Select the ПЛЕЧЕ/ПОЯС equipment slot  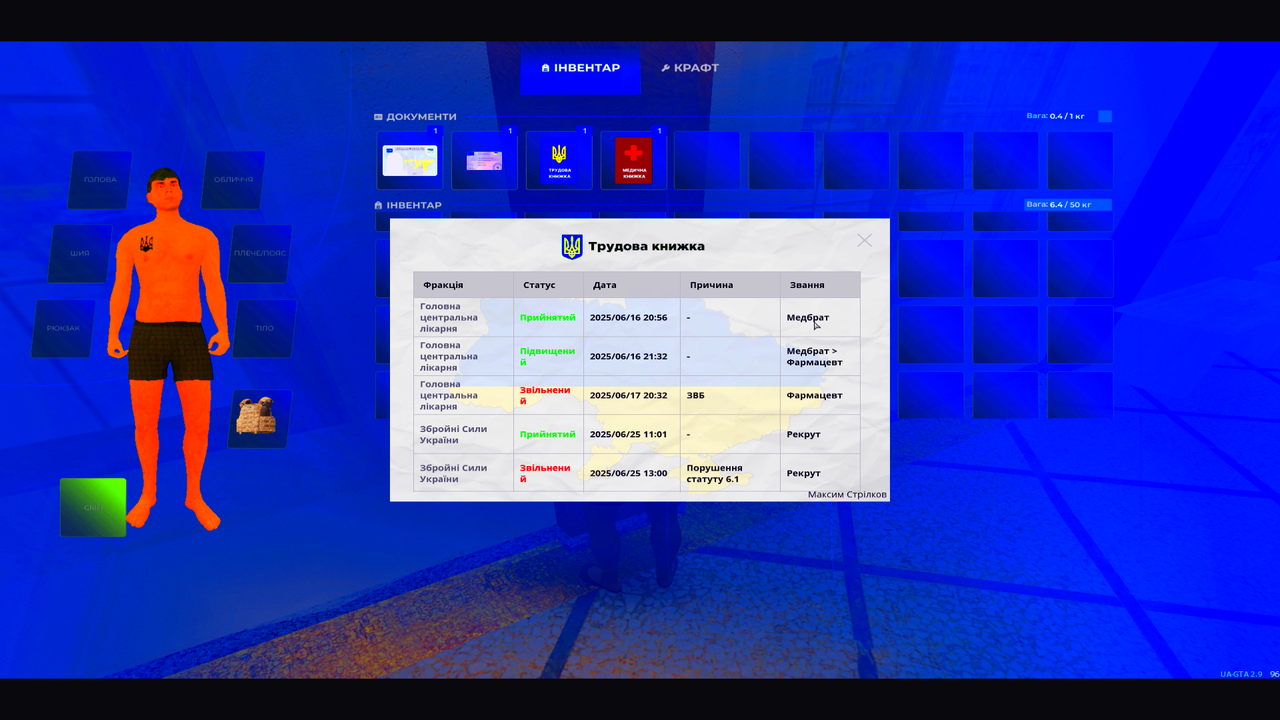260,253
